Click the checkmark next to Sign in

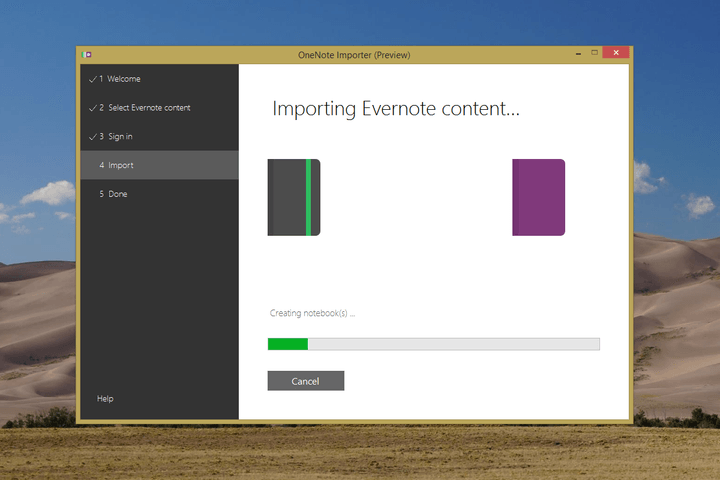pos(93,136)
